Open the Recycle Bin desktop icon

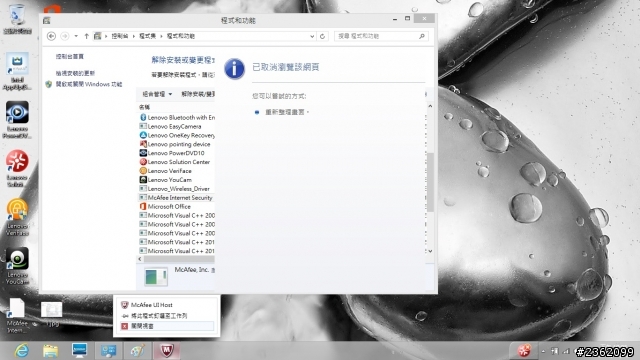pyautogui.click(x=17, y=18)
